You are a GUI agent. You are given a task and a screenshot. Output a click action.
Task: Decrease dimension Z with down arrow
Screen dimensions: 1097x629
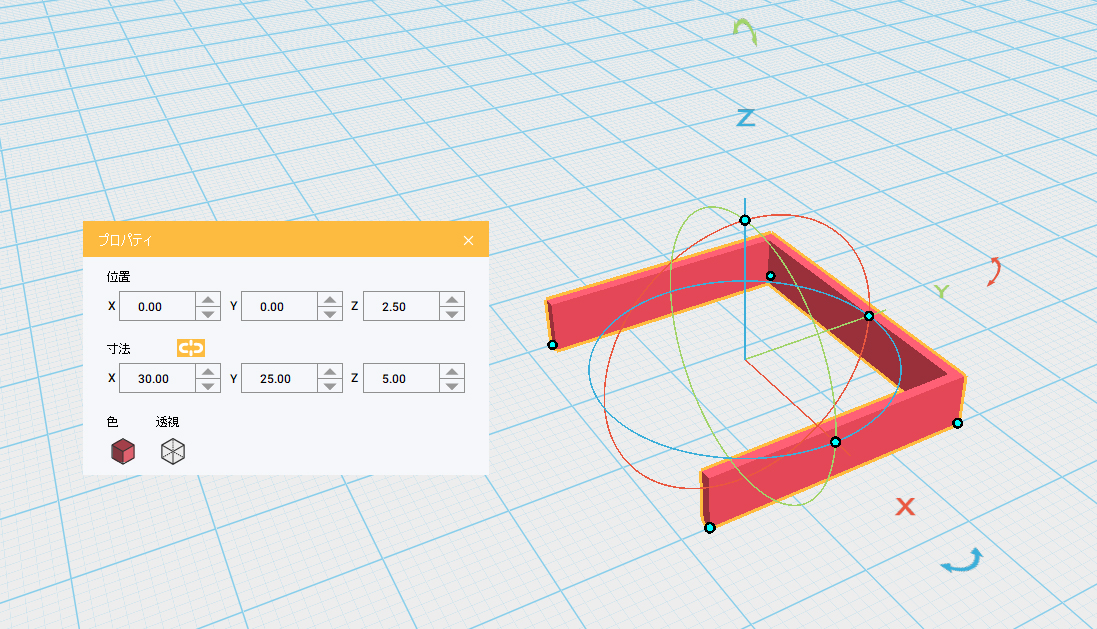[x=452, y=386]
